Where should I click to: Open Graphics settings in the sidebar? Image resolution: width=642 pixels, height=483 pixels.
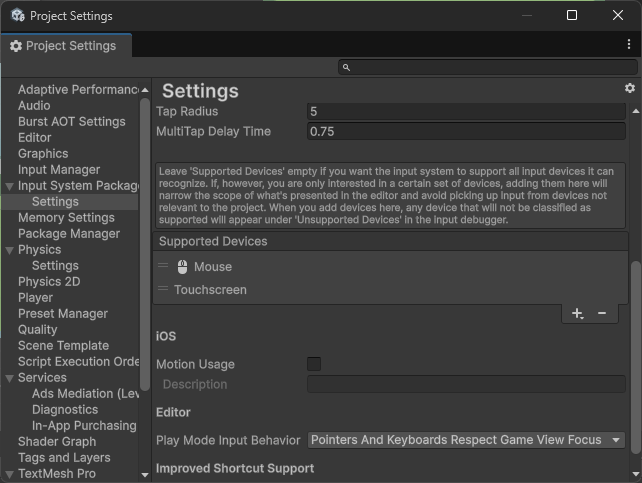pos(43,153)
